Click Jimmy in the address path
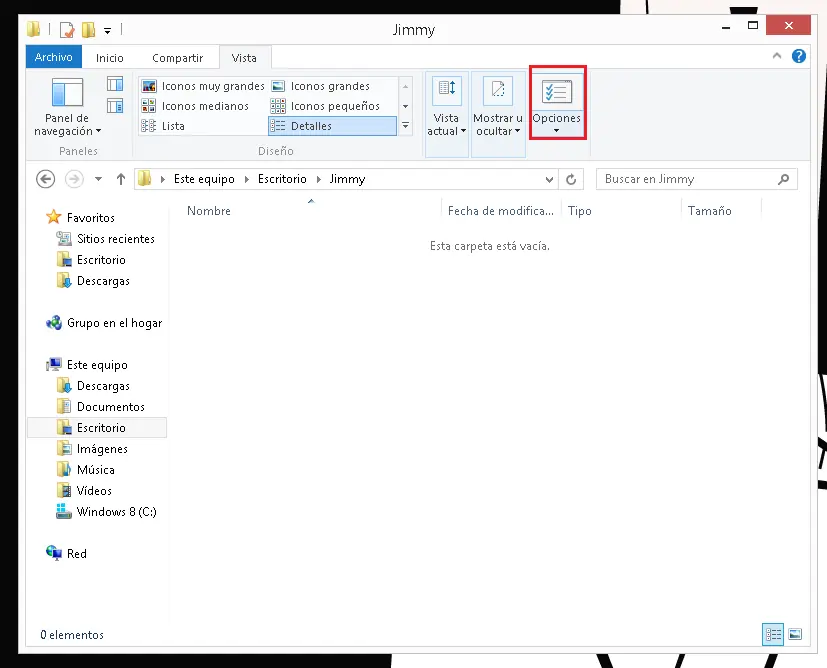The width and height of the screenshot is (827, 668). [x=347, y=179]
